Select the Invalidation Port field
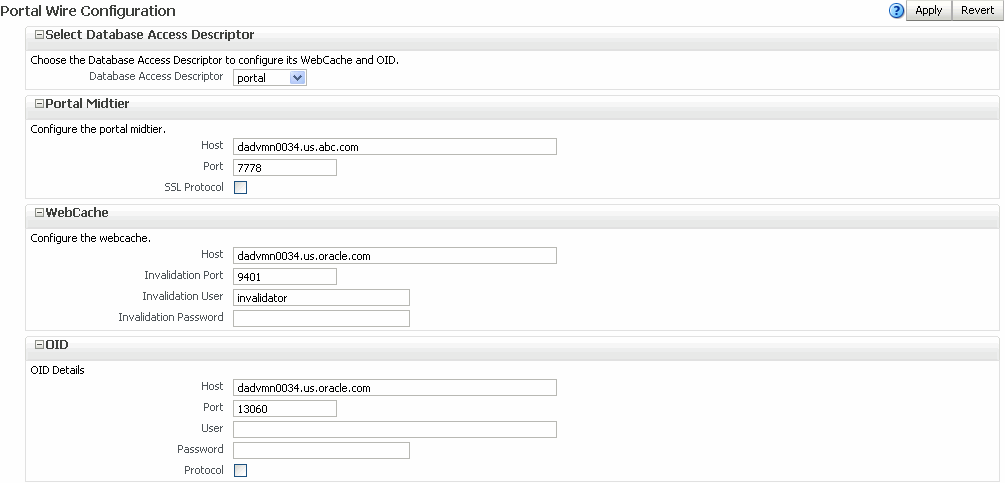 click(x=284, y=276)
